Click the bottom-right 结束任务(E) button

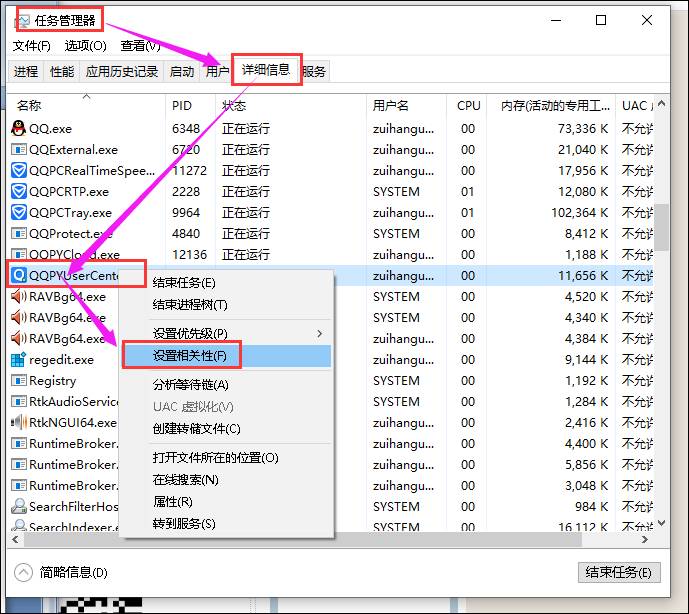tap(619, 572)
